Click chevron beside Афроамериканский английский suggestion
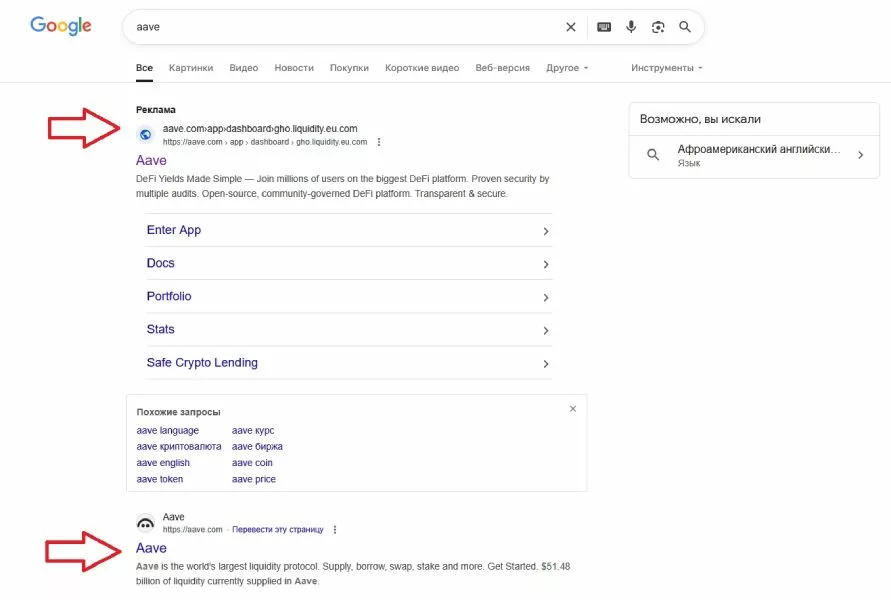 click(x=861, y=155)
